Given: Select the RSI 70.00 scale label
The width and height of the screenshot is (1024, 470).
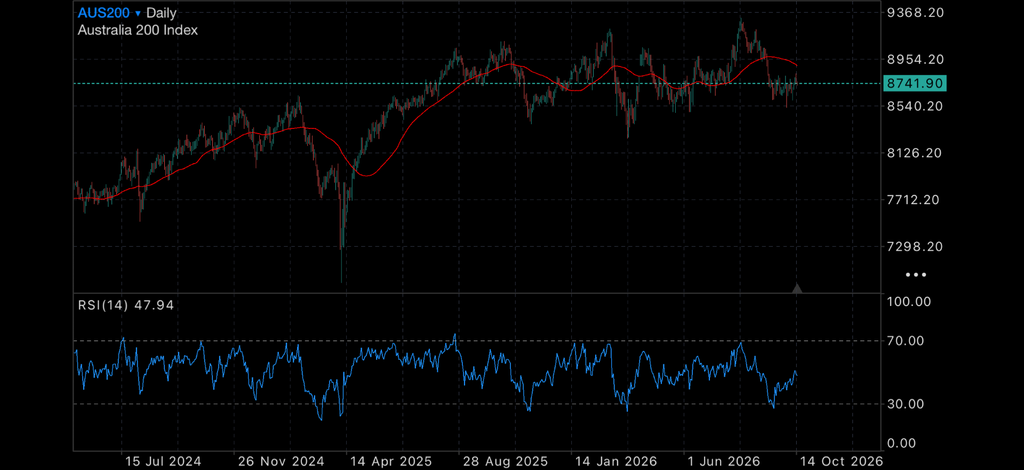Looking at the screenshot, I should (906, 341).
